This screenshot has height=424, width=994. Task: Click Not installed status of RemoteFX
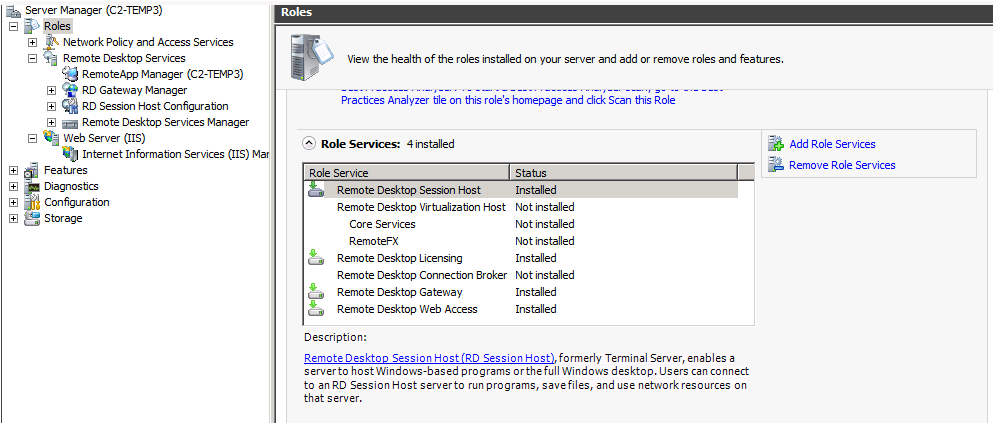[x=545, y=241]
